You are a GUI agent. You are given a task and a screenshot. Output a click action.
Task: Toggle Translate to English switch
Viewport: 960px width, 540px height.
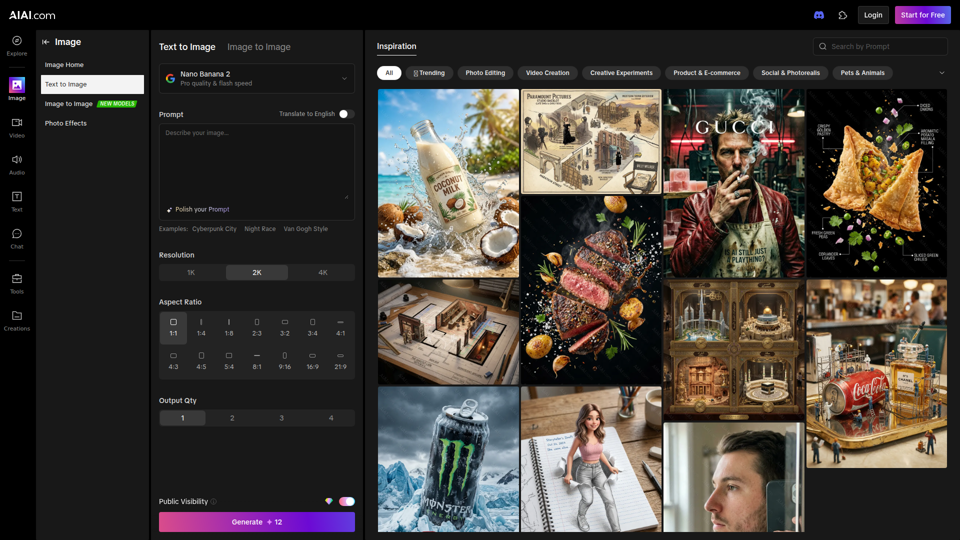[x=345, y=114]
